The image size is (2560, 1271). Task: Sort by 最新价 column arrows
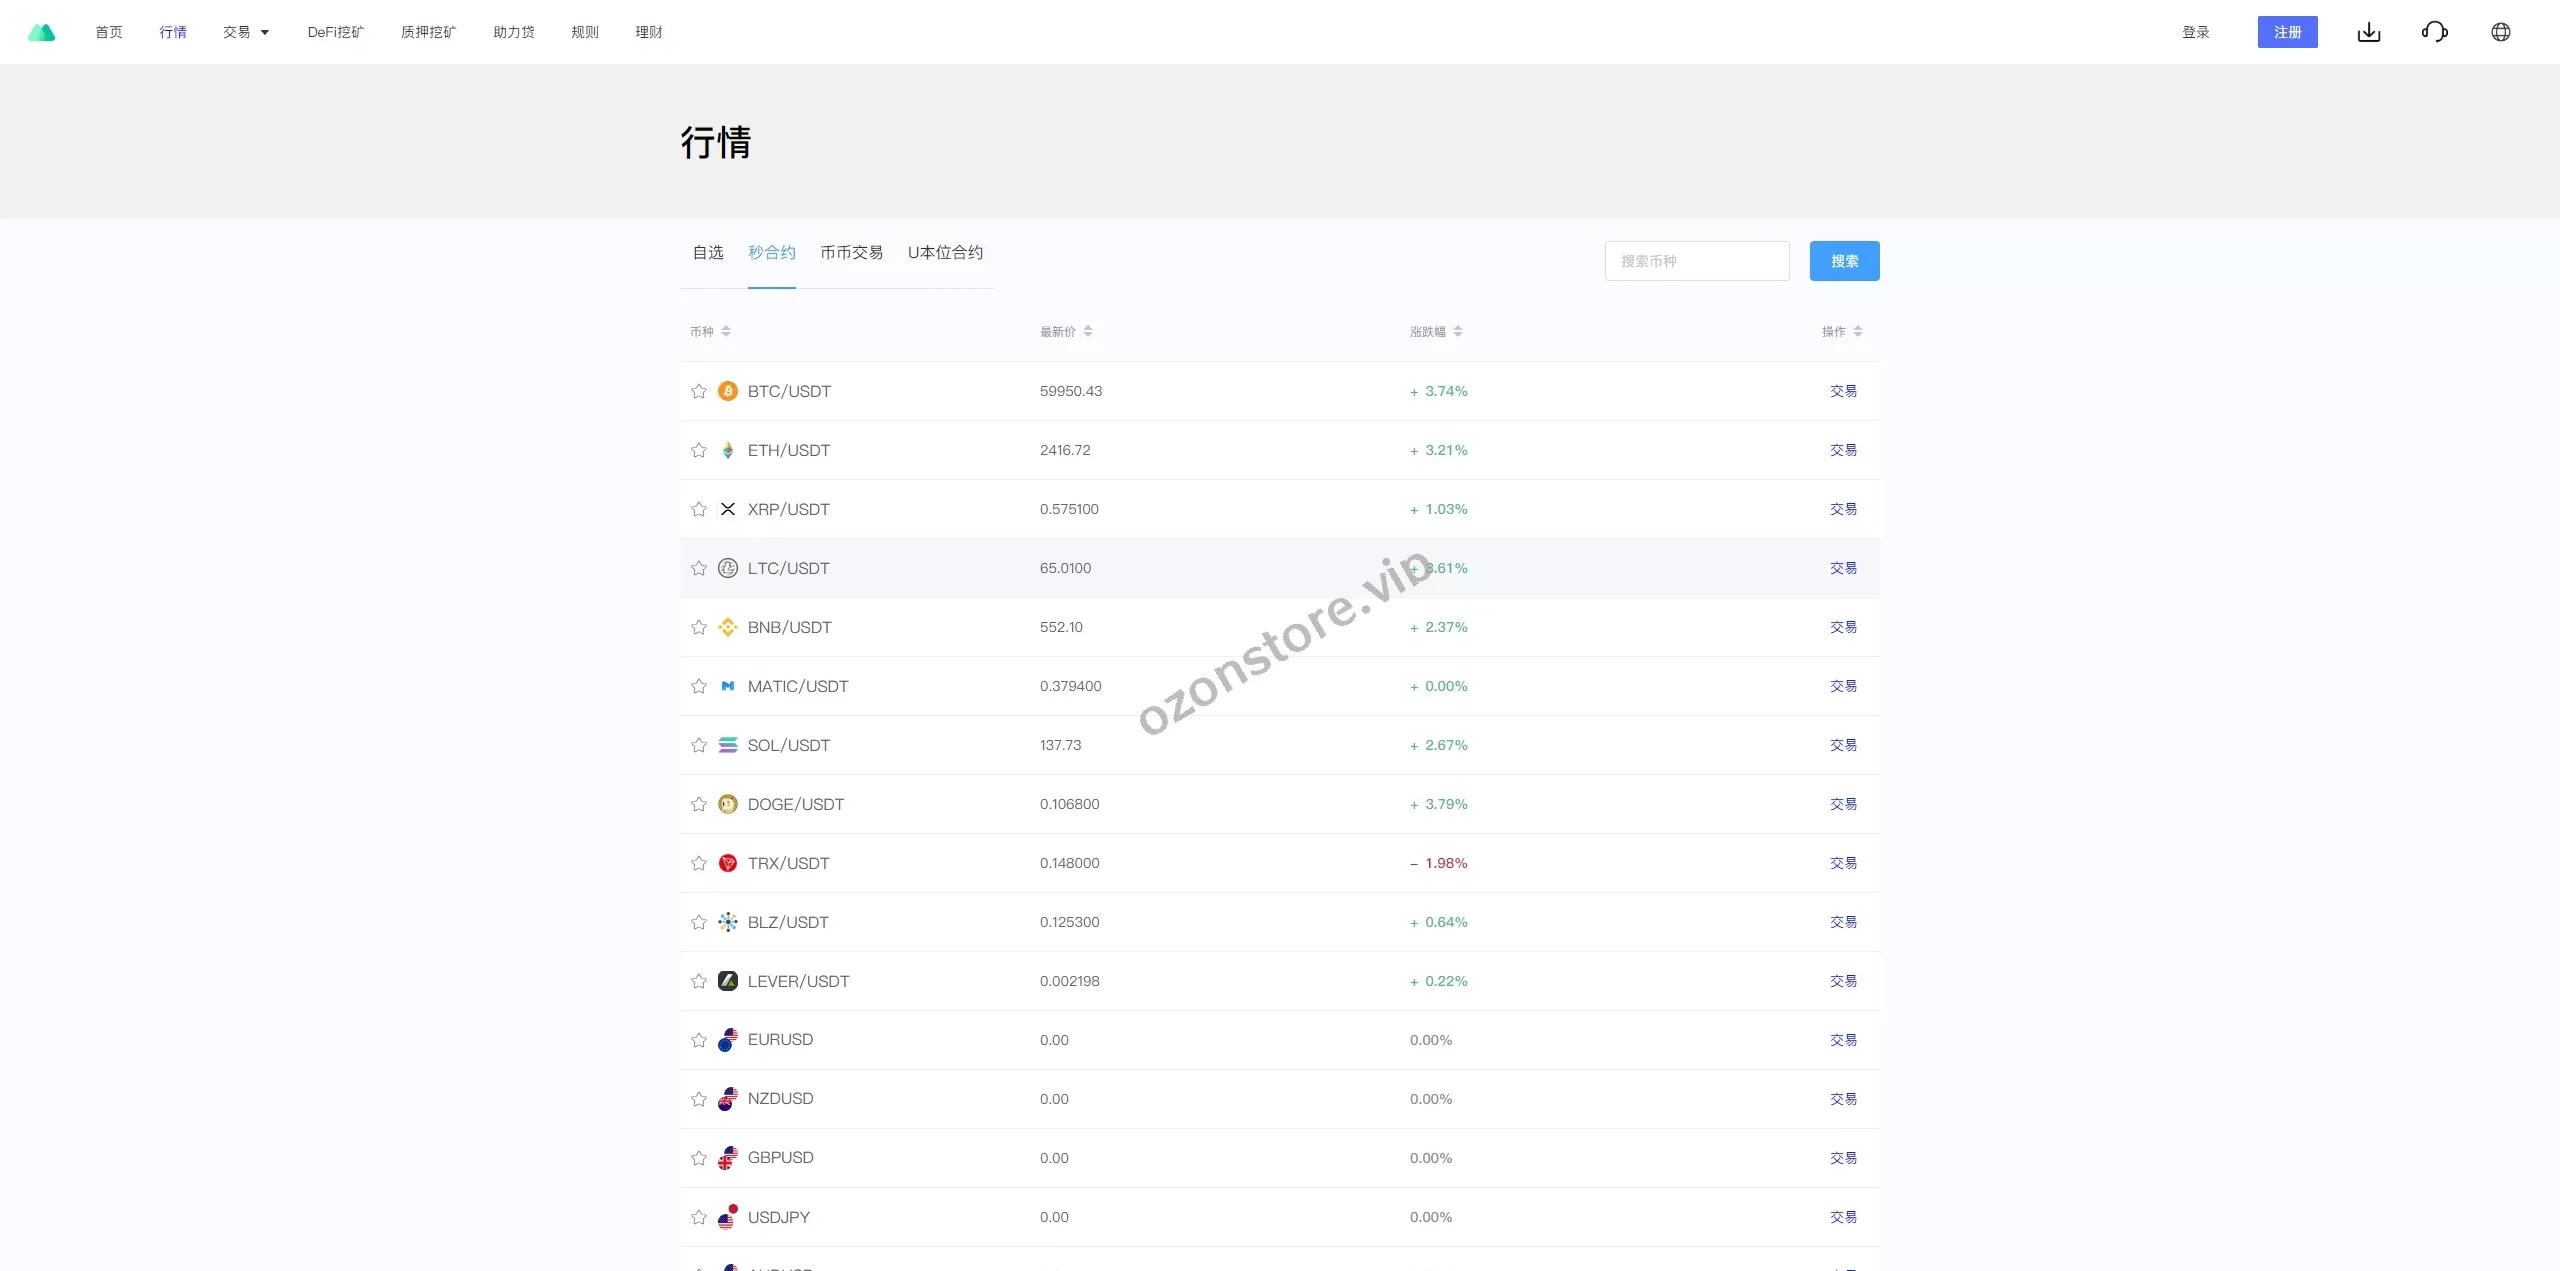[1088, 331]
